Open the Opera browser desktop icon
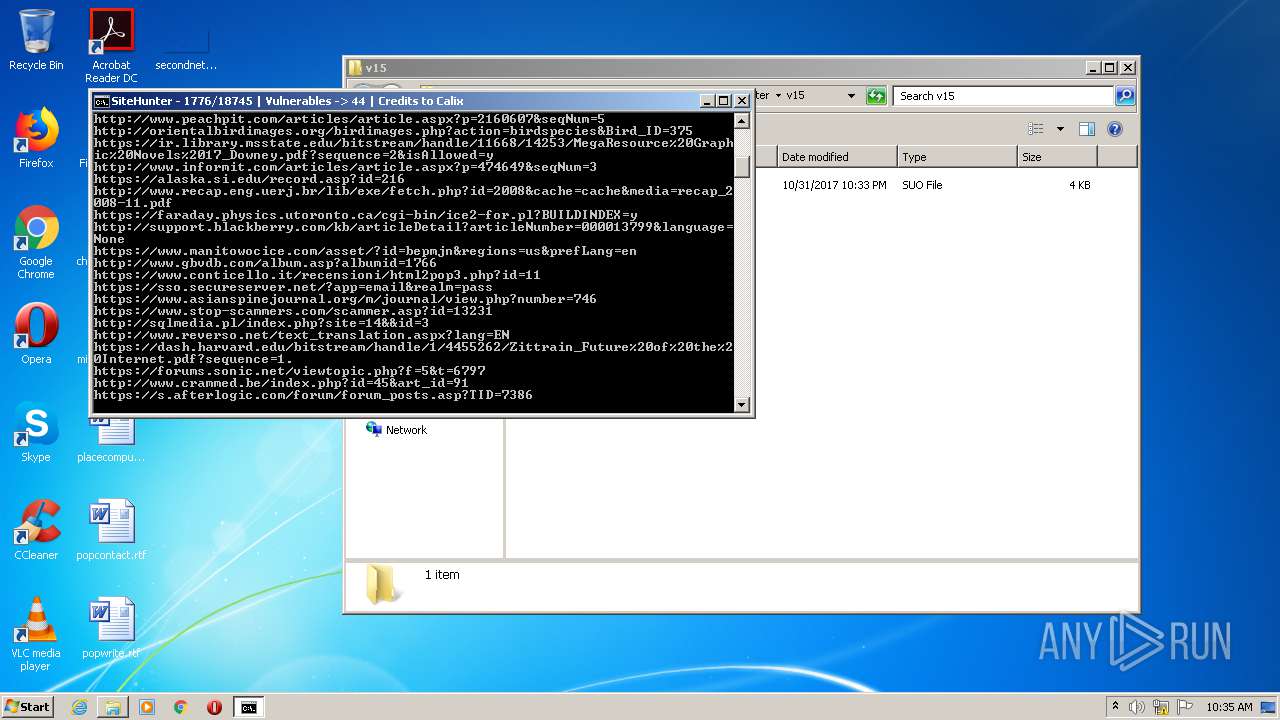The height and width of the screenshot is (720, 1280). (x=36, y=334)
